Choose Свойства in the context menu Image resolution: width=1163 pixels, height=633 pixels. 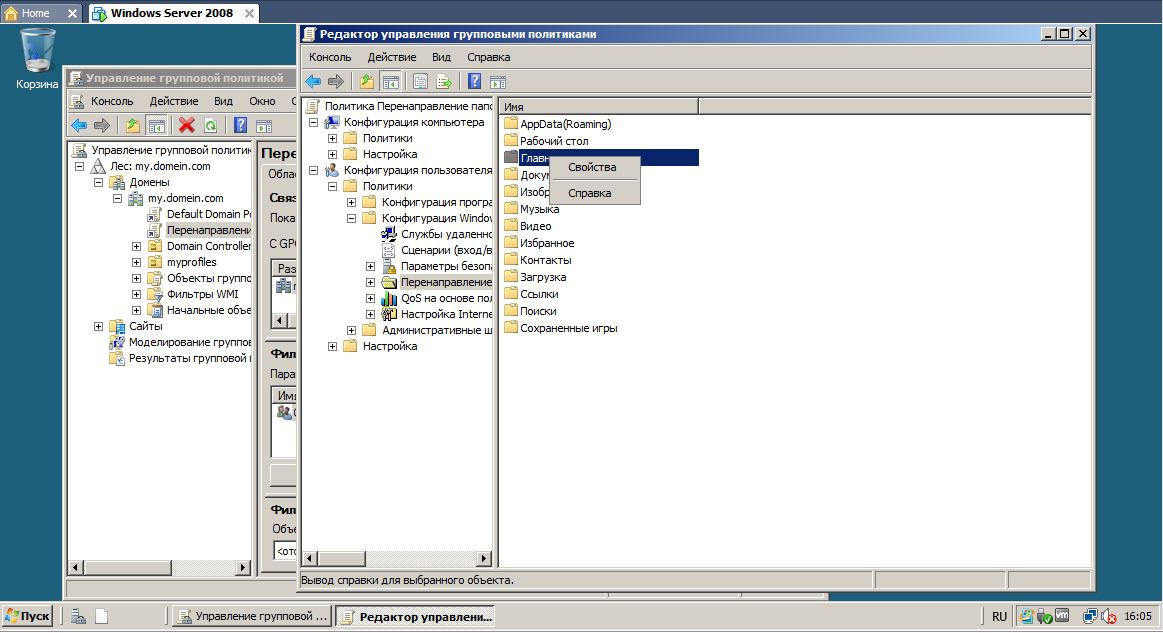592,167
